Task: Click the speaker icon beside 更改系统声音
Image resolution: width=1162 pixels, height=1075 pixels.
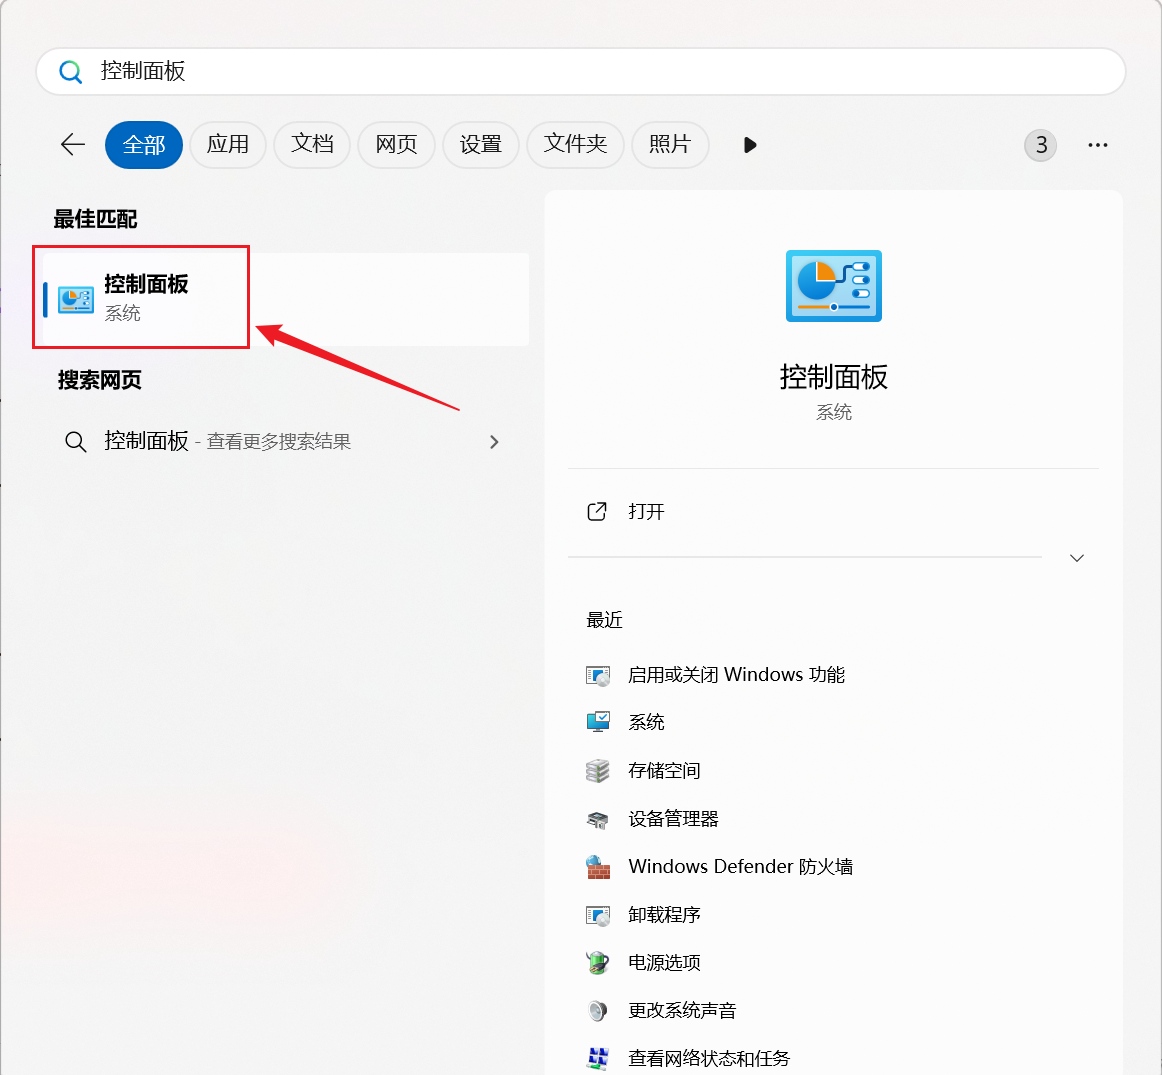Action: 598,1011
